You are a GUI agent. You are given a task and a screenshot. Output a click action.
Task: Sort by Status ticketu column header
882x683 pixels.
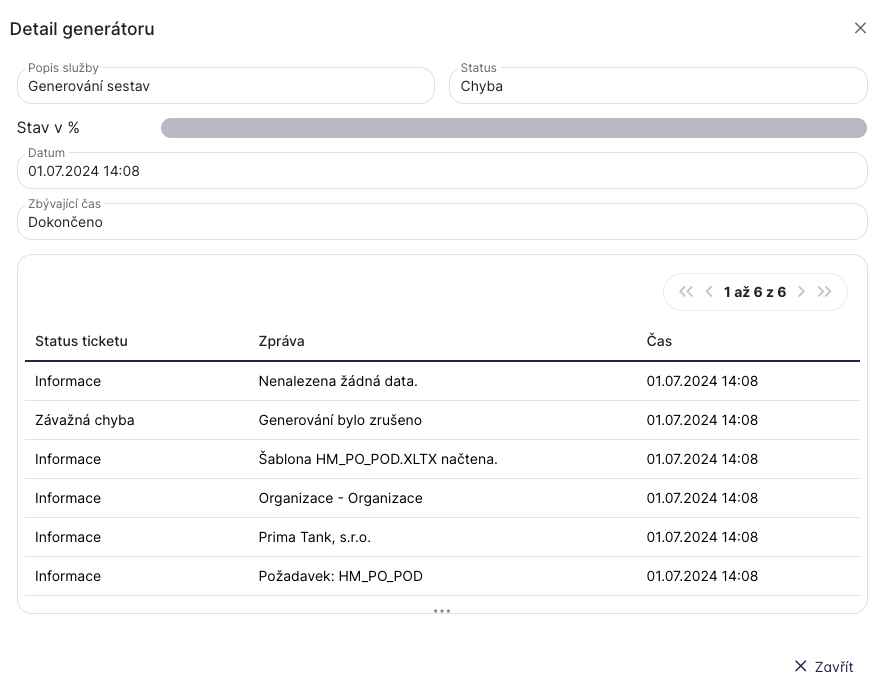[x=81, y=341]
